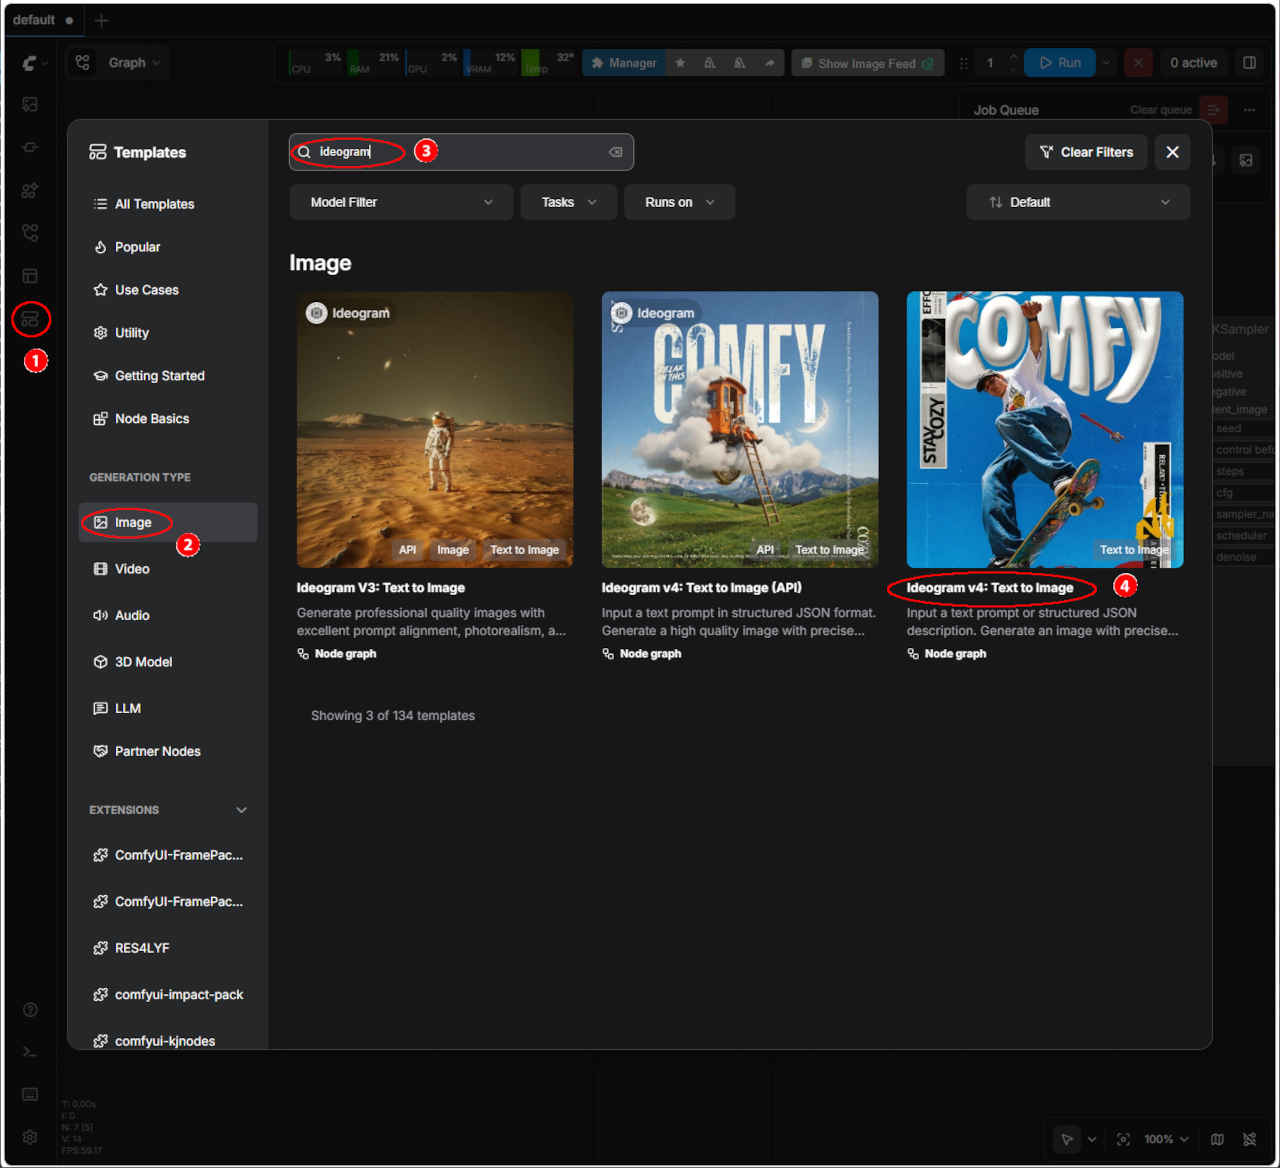1280x1168 pixels.
Task: Clear the search text with the backspace icon
Action: pos(616,152)
